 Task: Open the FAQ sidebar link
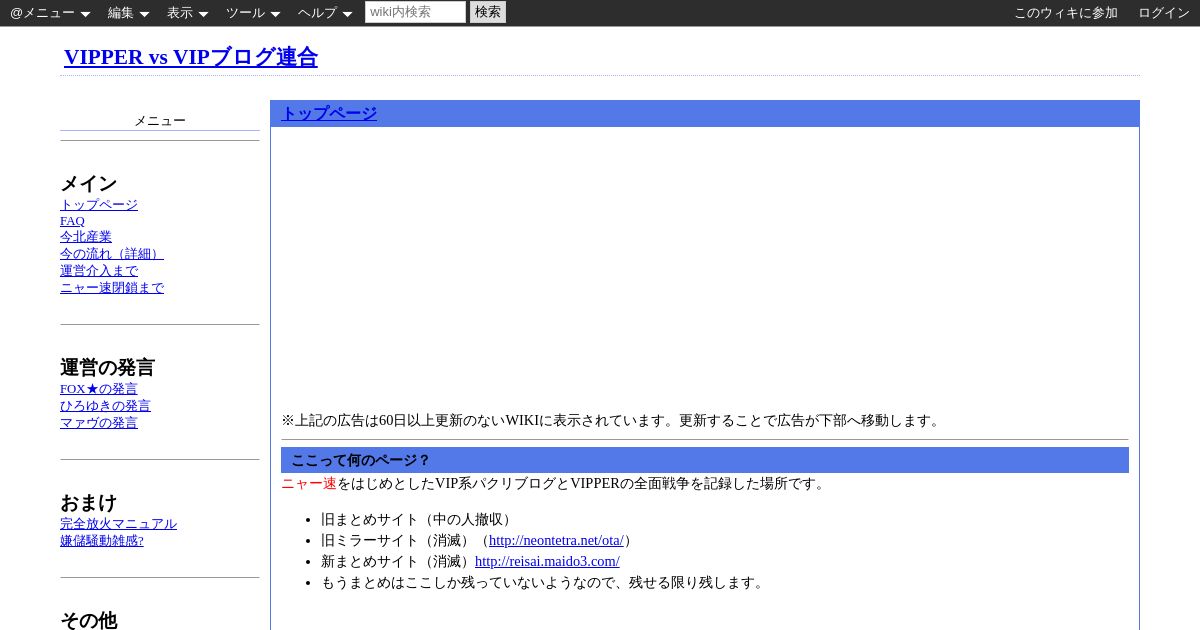tap(72, 221)
